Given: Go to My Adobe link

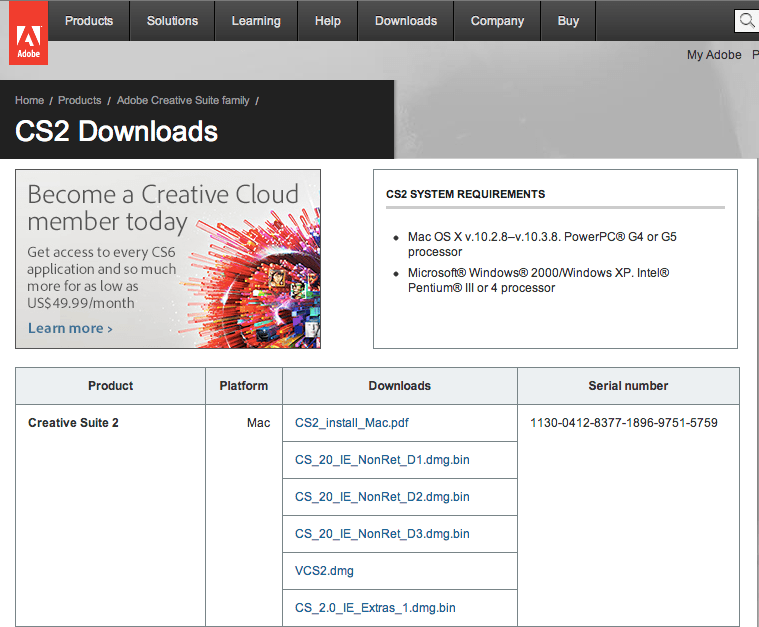Looking at the screenshot, I should pos(714,55).
